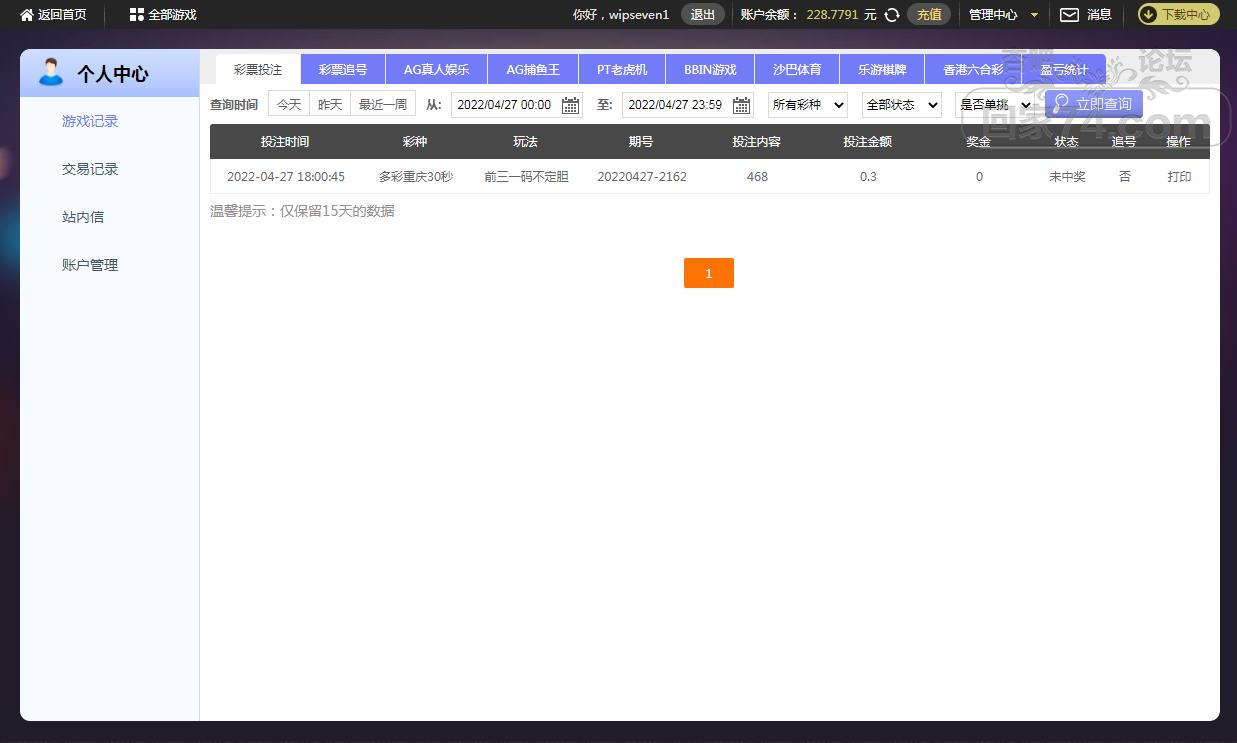Open the 全部状态 status dropdown
The width and height of the screenshot is (1237, 743).
pyautogui.click(x=902, y=105)
